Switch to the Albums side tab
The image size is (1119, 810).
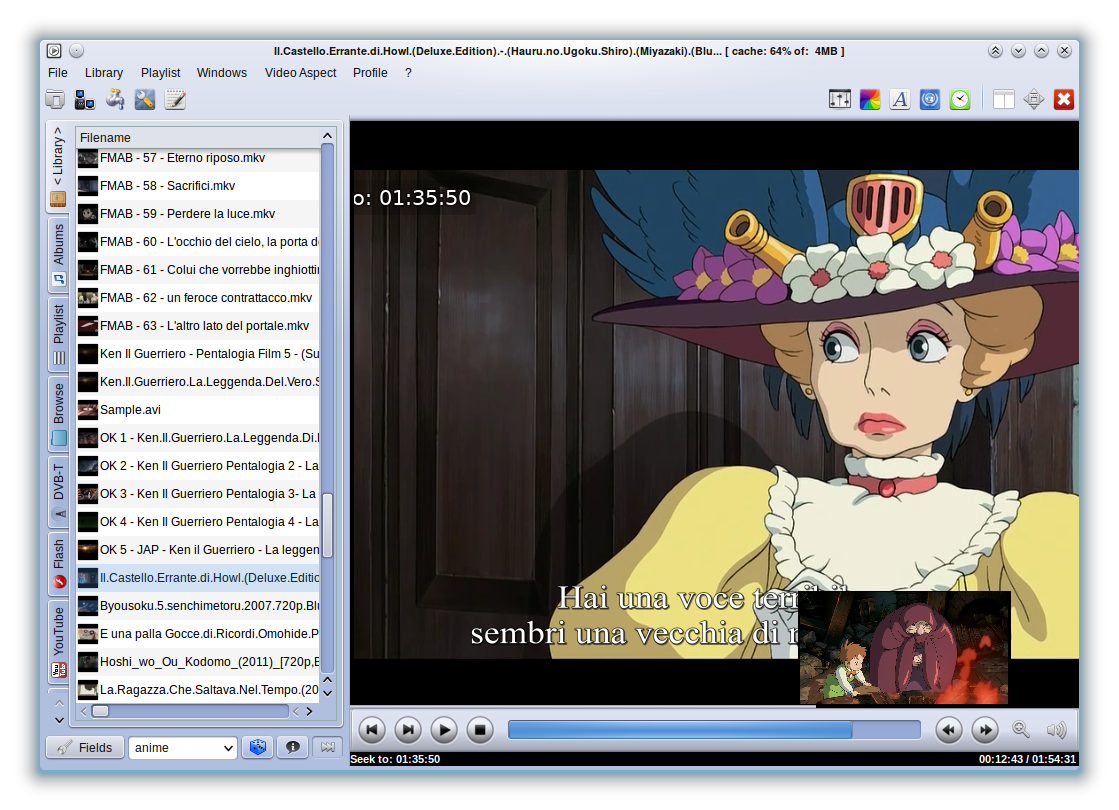coord(58,253)
